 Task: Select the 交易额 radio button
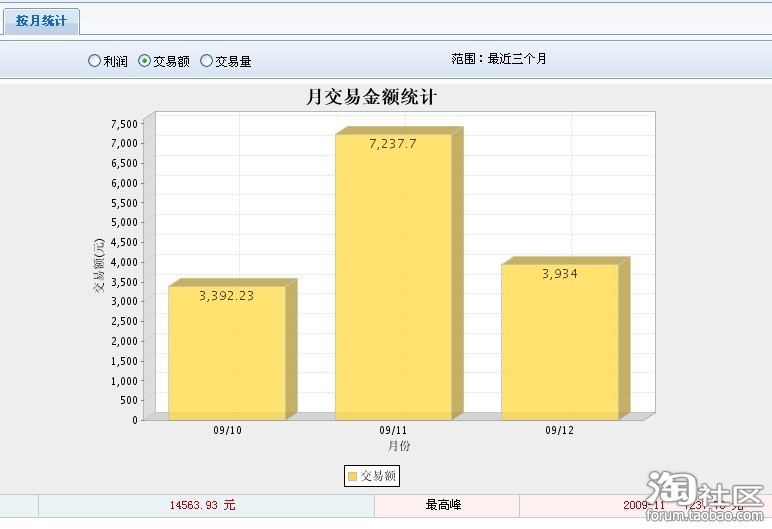point(145,61)
